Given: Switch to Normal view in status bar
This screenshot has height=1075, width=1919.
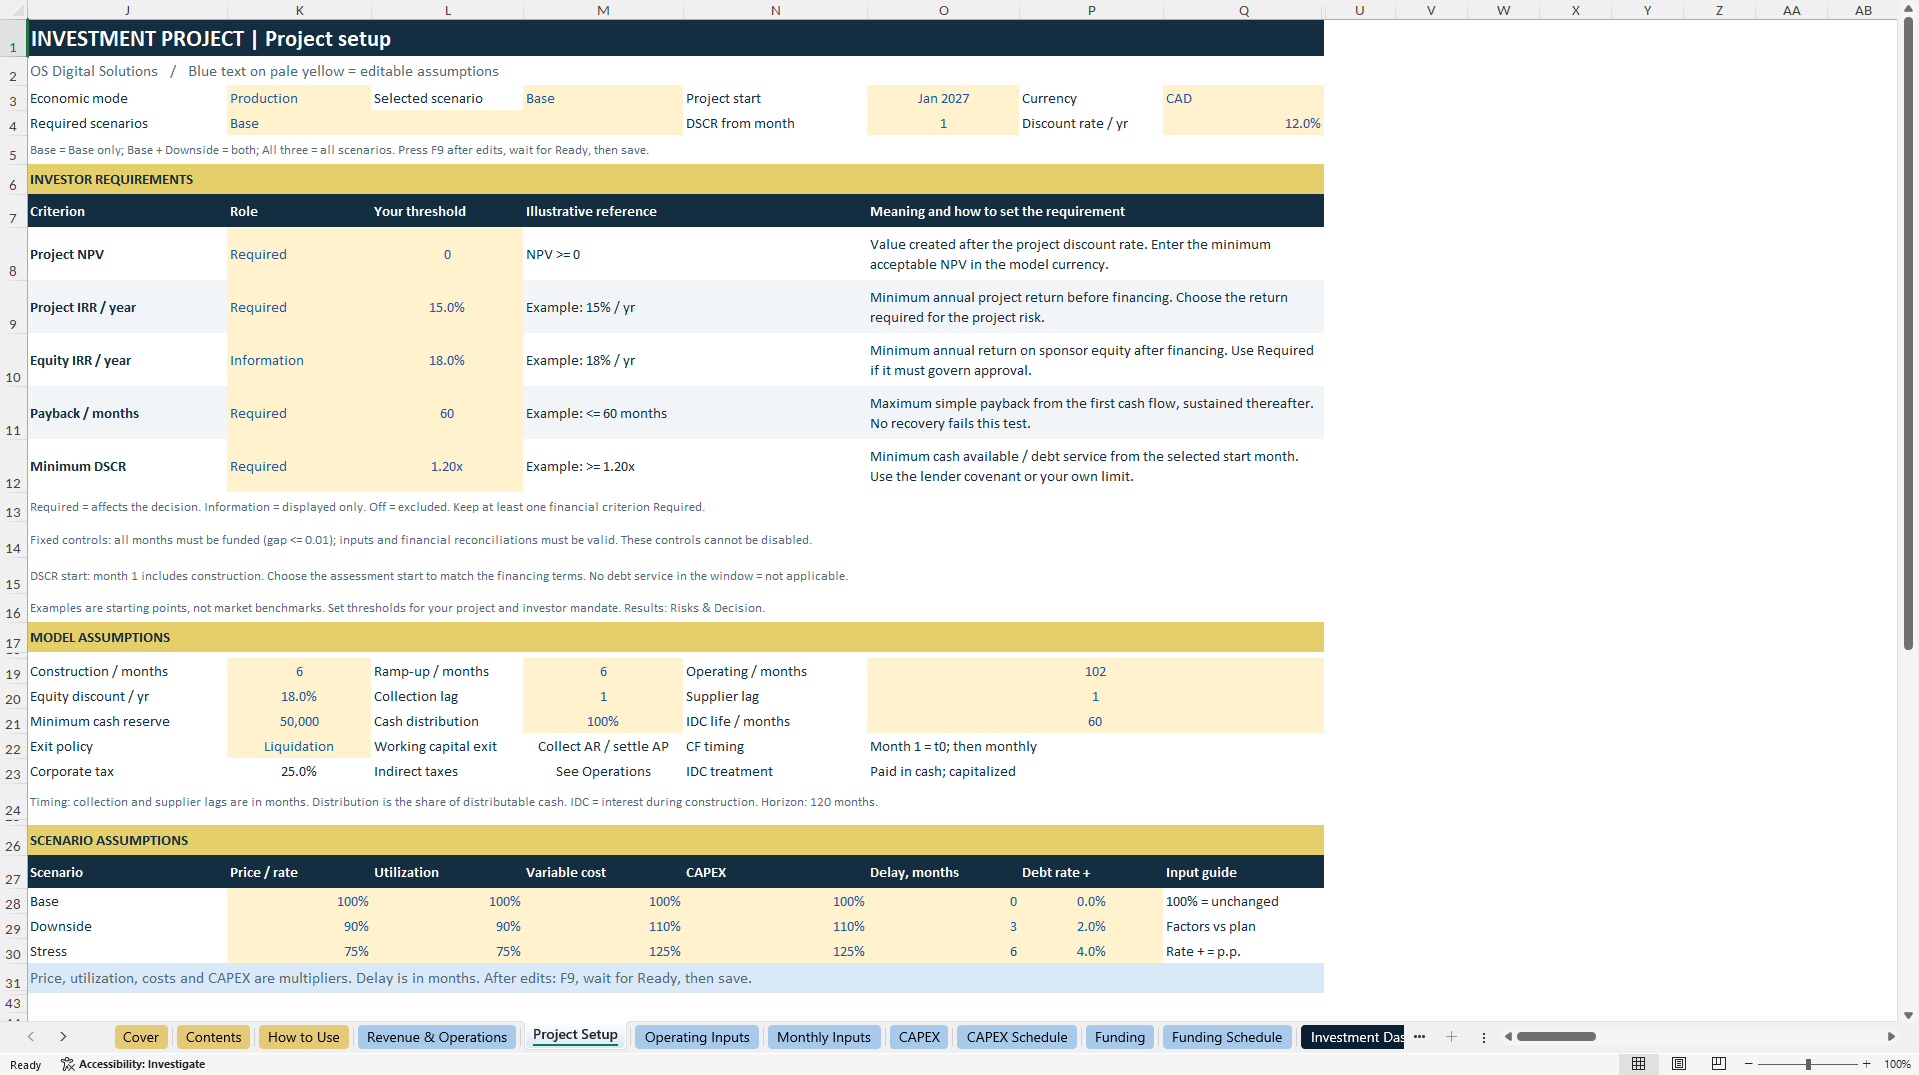Looking at the screenshot, I should pyautogui.click(x=1638, y=1064).
